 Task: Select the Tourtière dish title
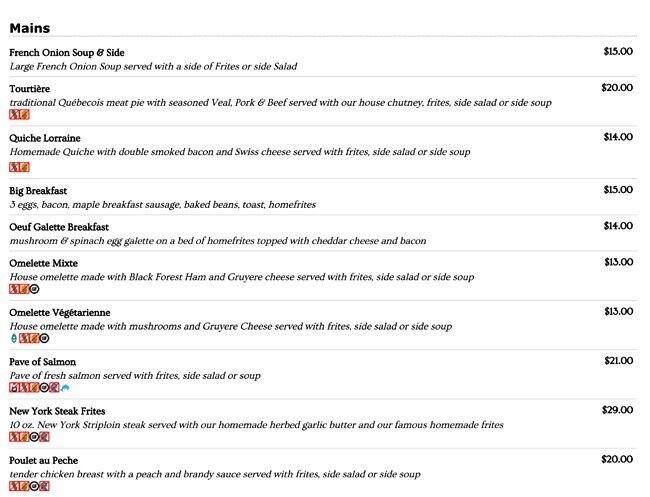[30, 89]
